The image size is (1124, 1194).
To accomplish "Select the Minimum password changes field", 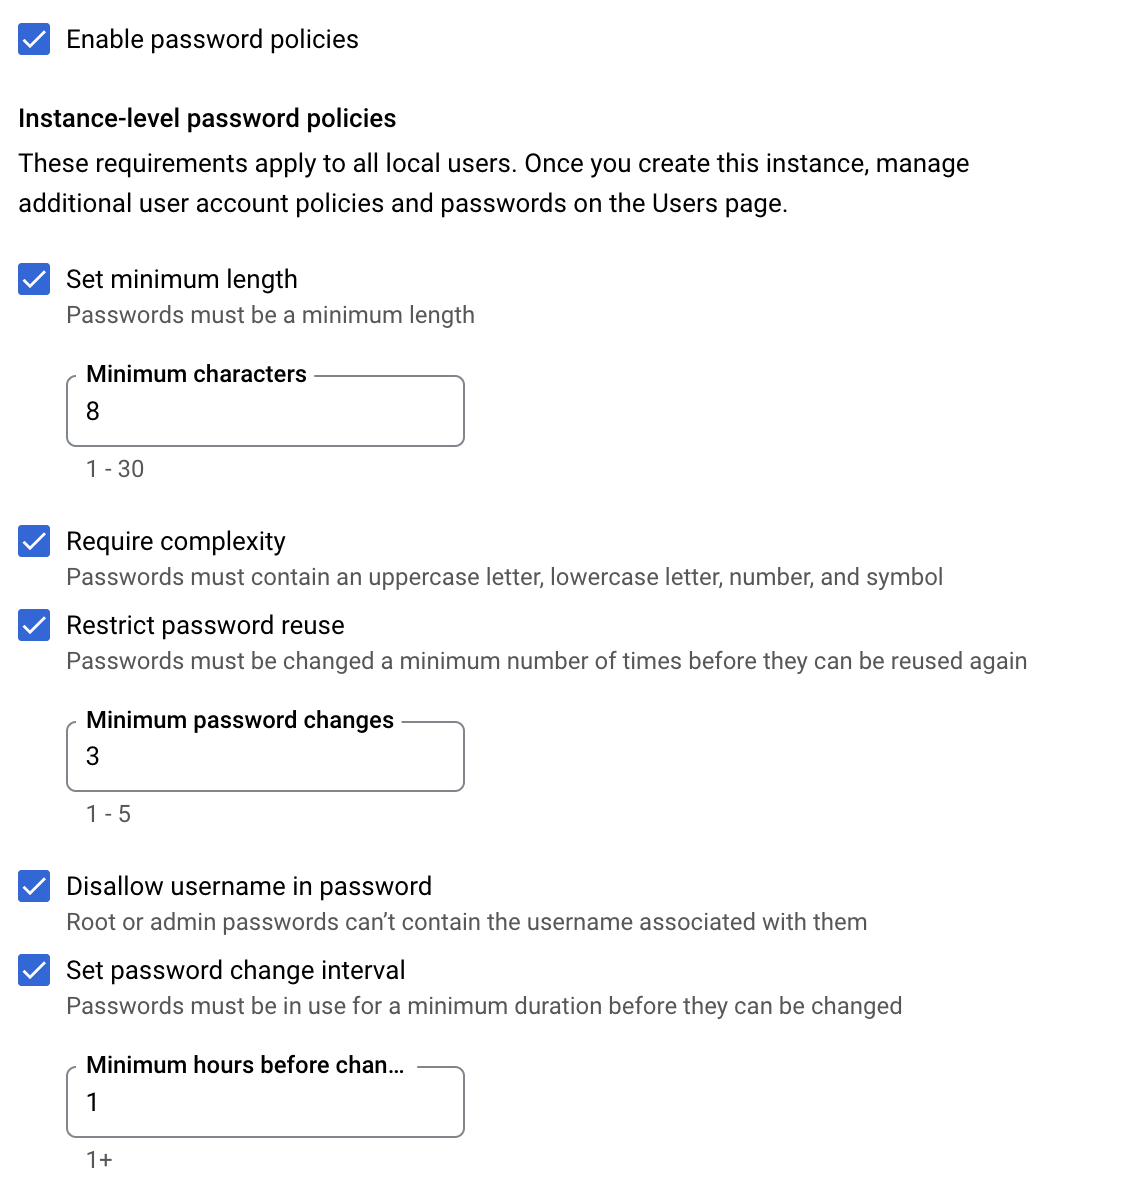I will (x=265, y=757).
